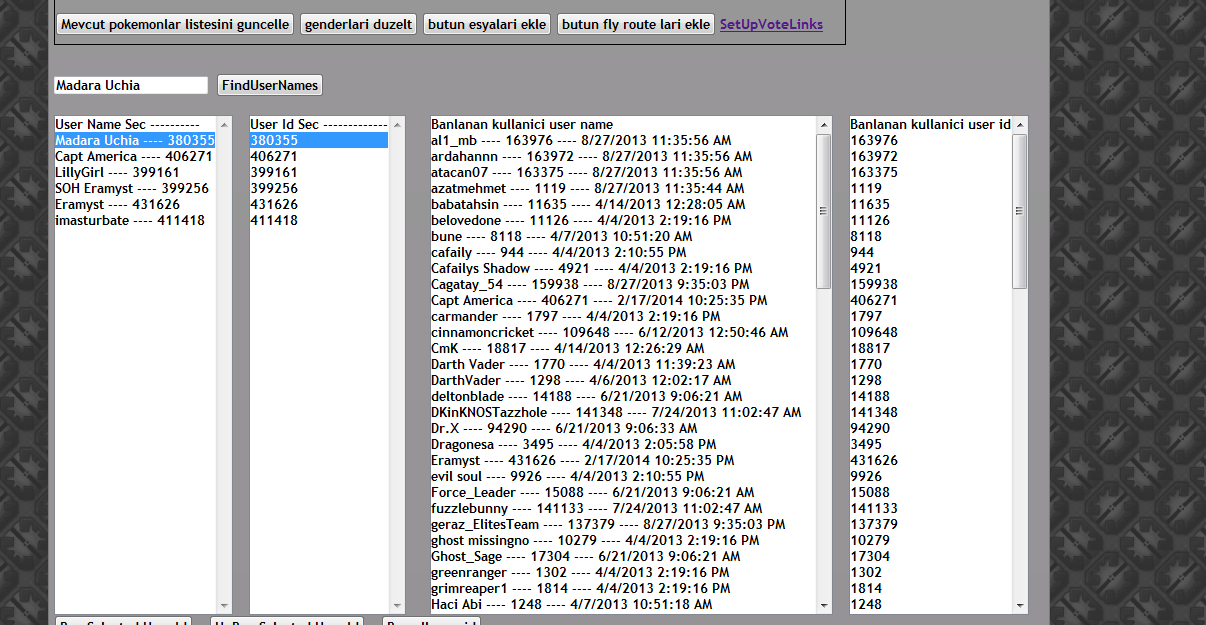
Task: Click down arrow of banned user name scrollbar
Action: pyautogui.click(x=824, y=605)
